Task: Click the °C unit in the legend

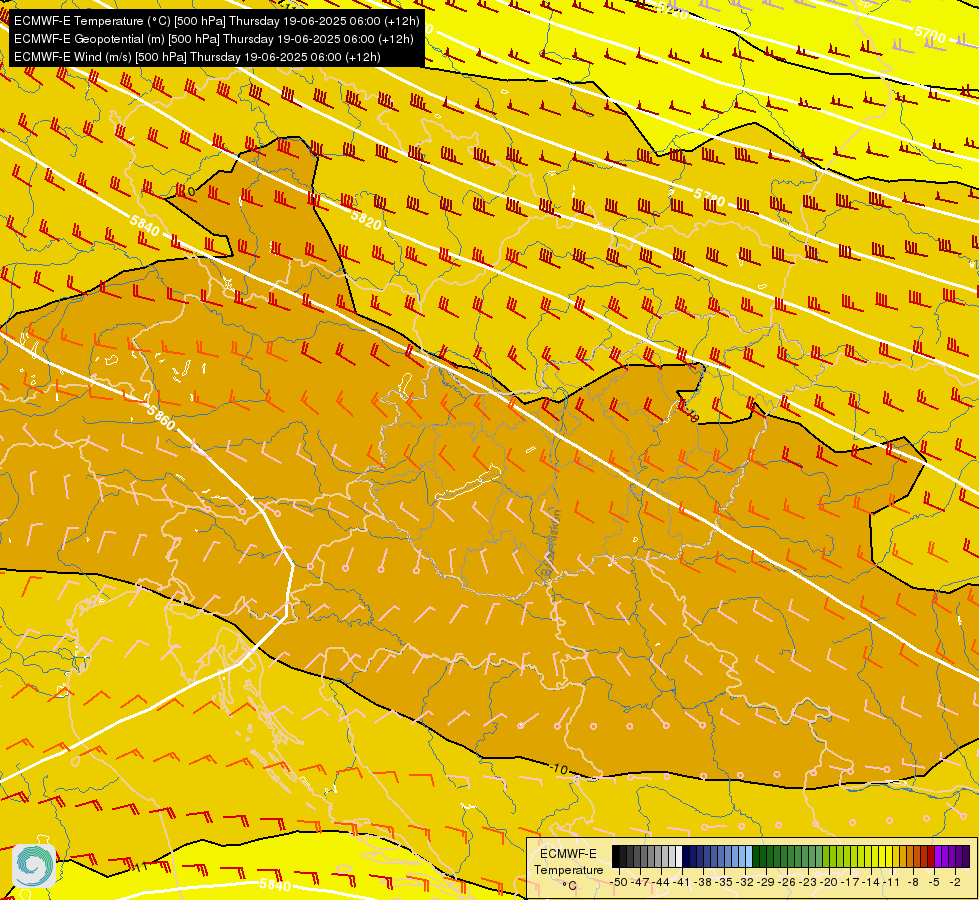Action: tap(569, 886)
